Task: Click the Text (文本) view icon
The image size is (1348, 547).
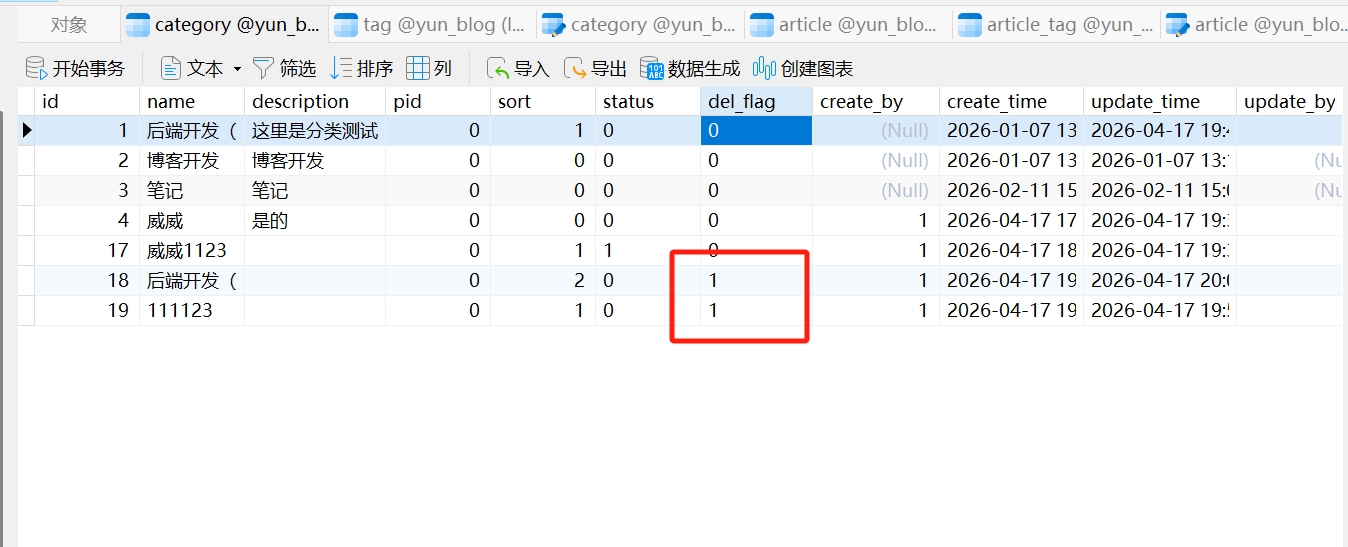Action: click(171, 68)
